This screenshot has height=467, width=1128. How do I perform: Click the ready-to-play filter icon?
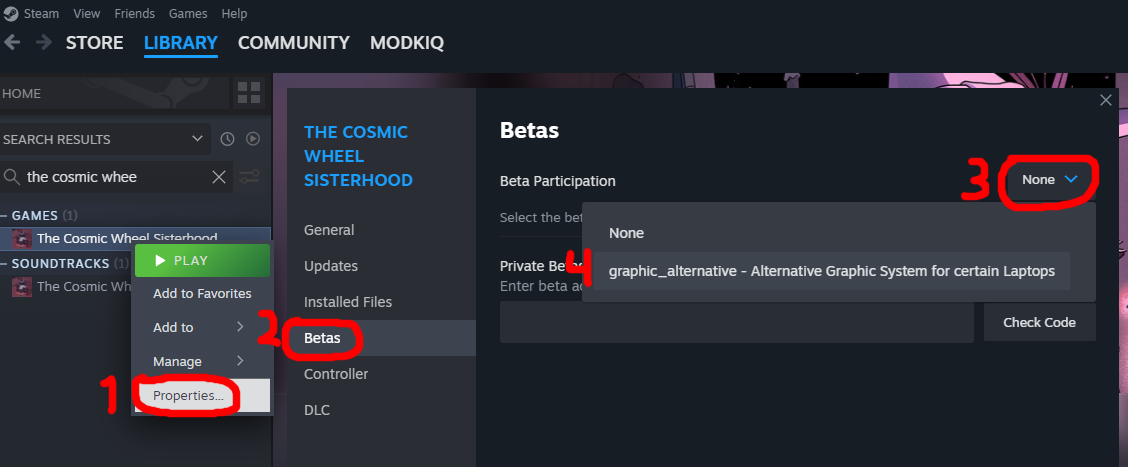[x=253, y=139]
